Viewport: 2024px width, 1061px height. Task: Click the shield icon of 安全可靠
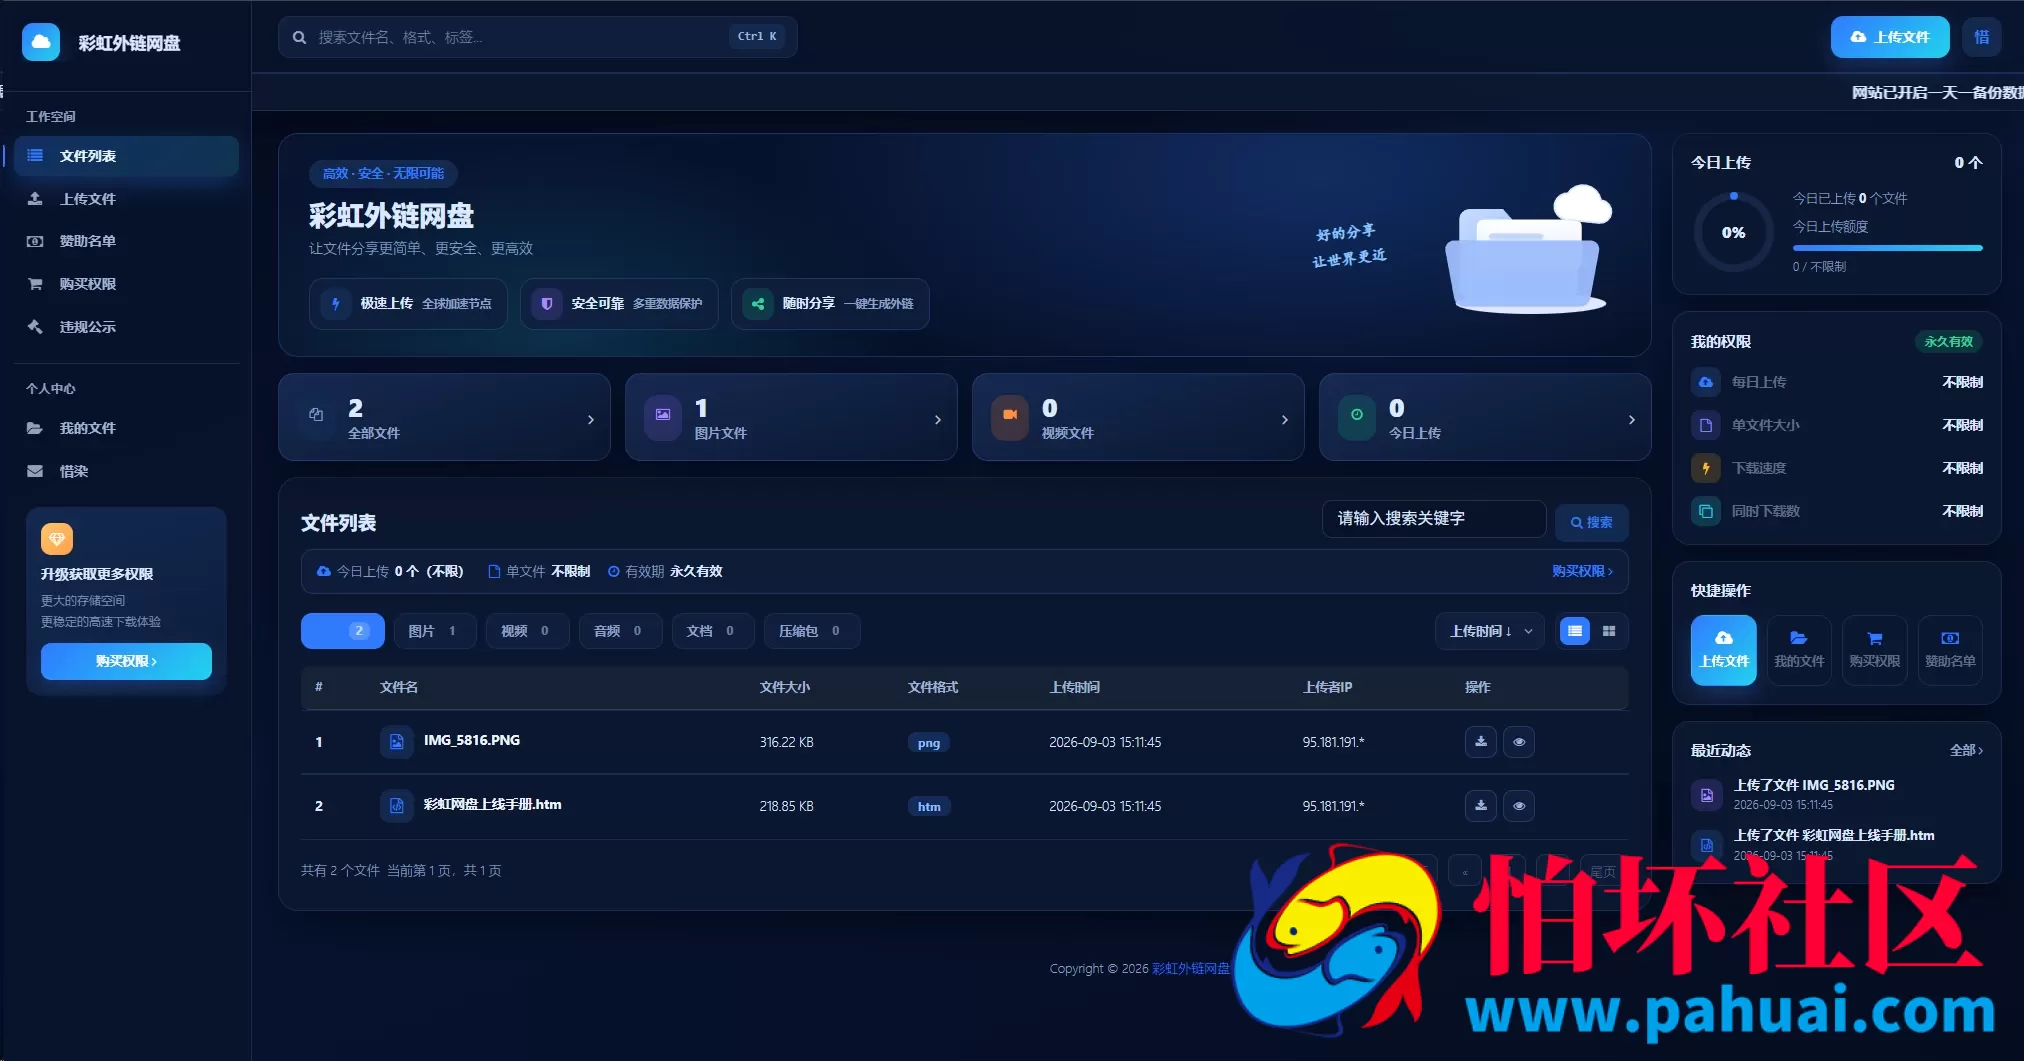point(547,304)
